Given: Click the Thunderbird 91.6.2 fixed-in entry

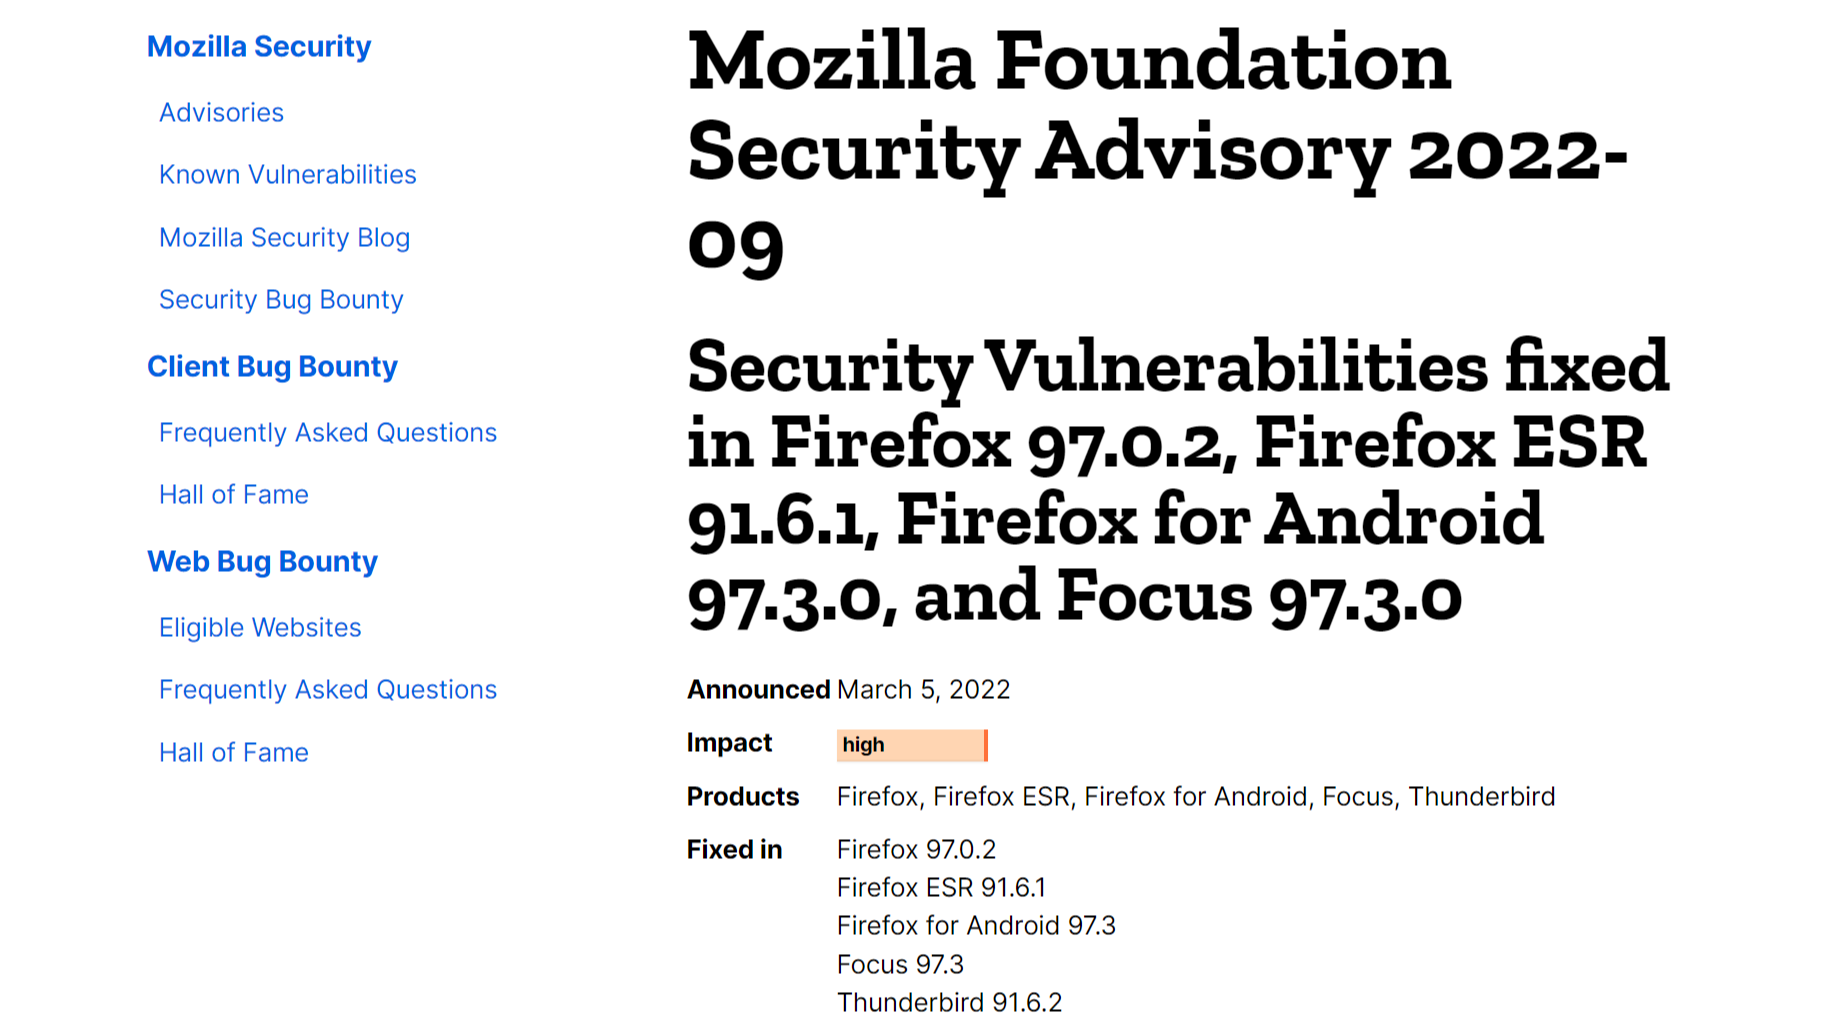Looking at the screenshot, I should click(x=949, y=1001).
